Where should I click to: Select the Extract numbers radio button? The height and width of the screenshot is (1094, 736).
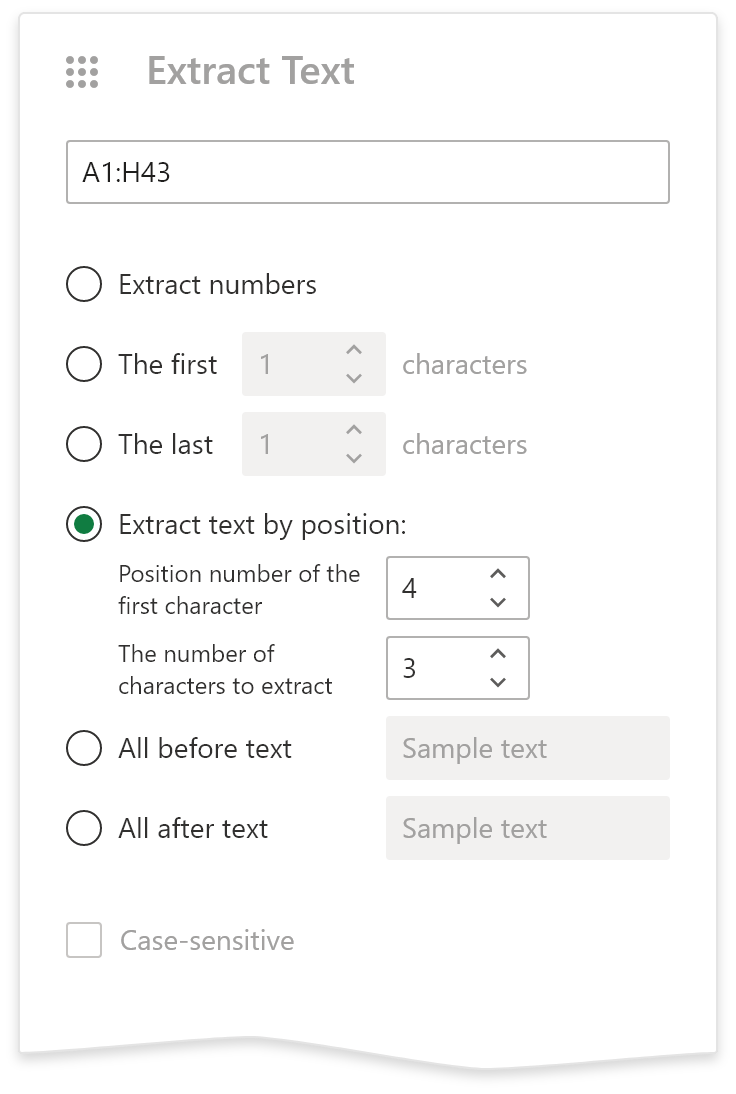coord(84,284)
